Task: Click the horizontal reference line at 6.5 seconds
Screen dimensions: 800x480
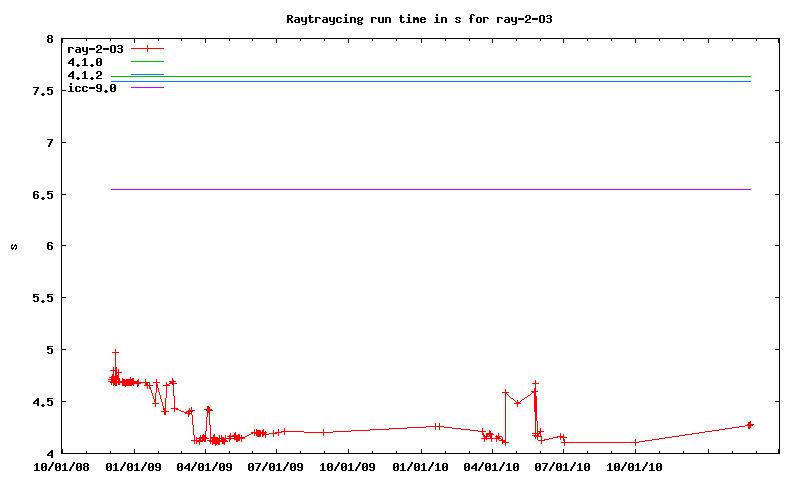Action: click(430, 189)
